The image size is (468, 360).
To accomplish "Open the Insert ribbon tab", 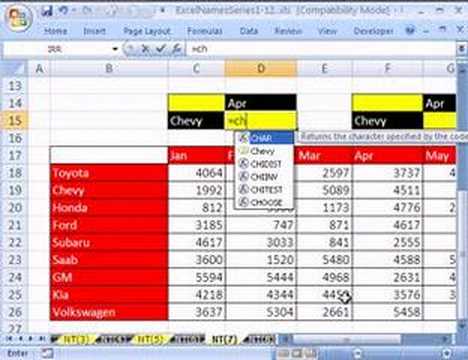I will click(94, 31).
